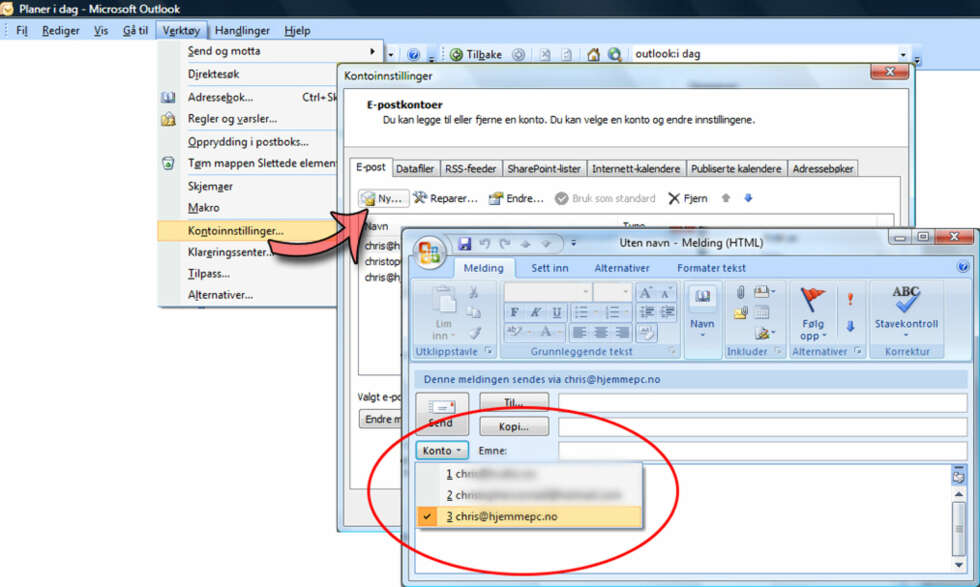Click the Home icon in Outlook web toolbar

593,54
